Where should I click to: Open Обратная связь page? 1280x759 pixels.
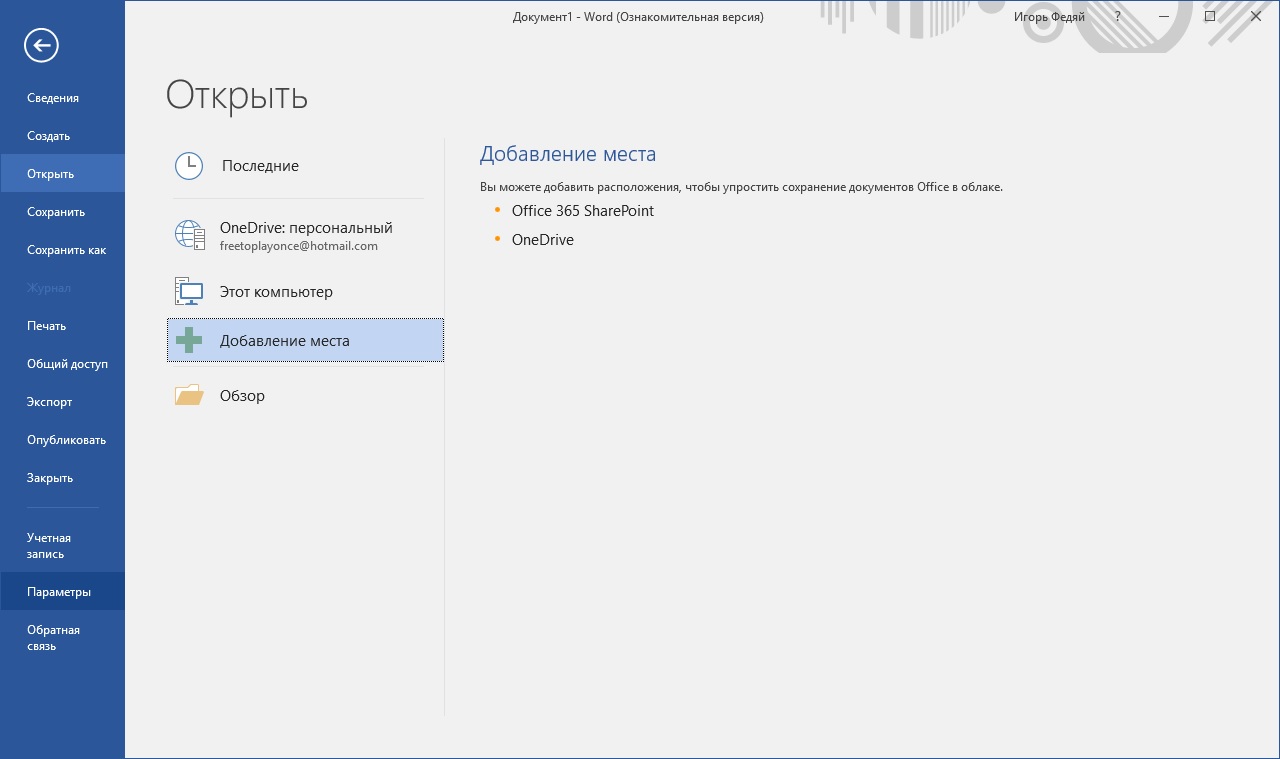(x=62, y=638)
